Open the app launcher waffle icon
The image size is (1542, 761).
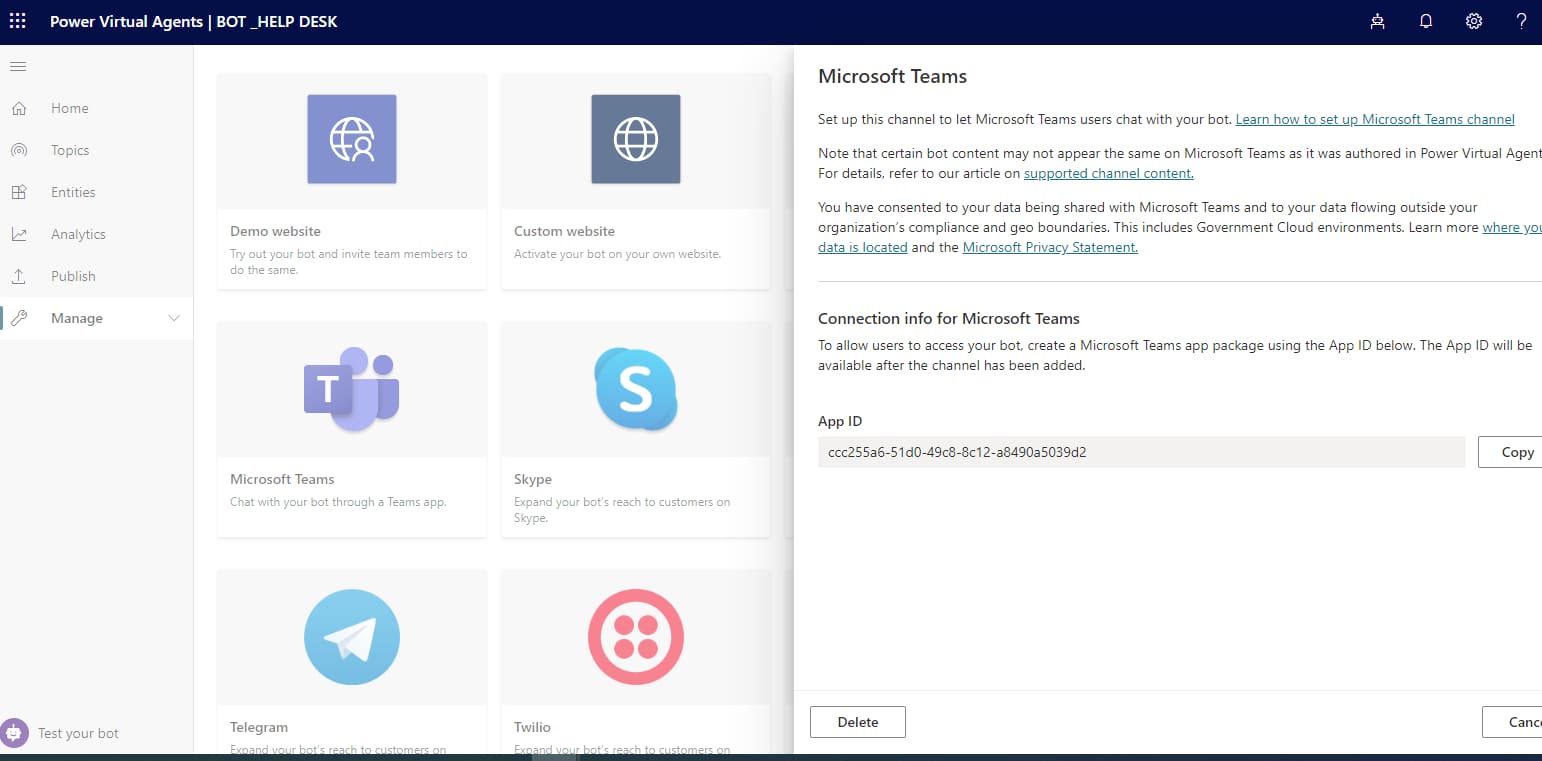(18, 21)
